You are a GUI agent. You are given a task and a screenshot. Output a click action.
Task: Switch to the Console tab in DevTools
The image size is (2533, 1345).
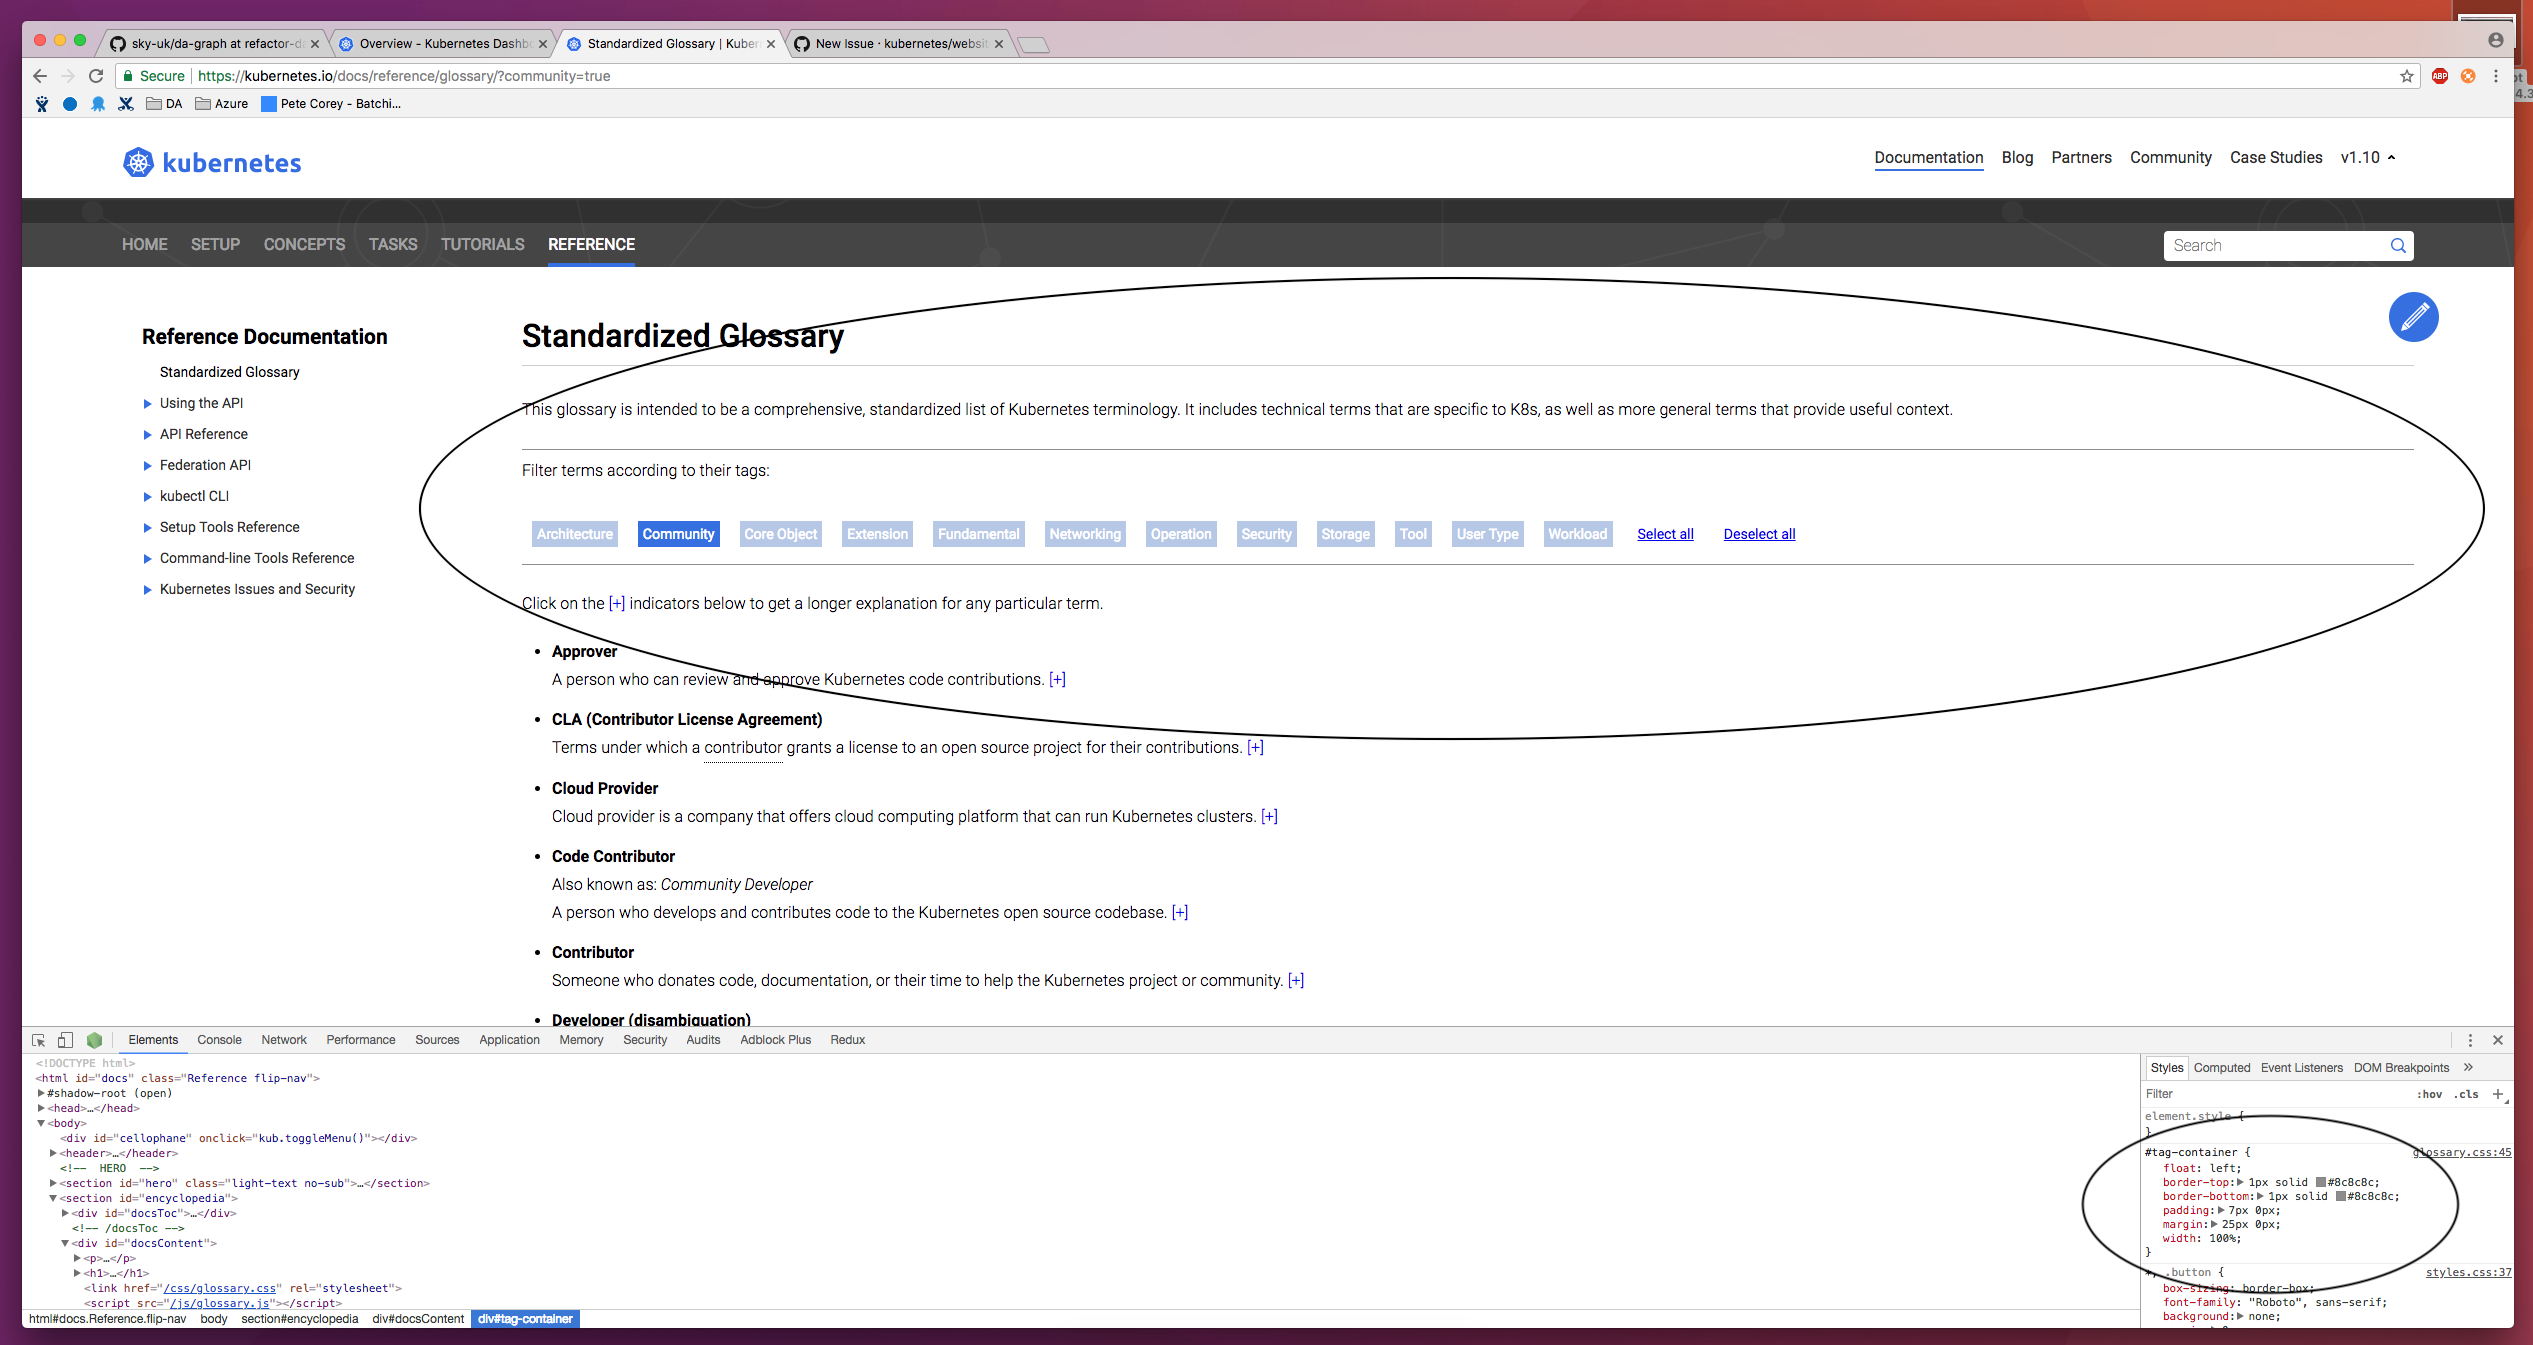(x=219, y=1040)
